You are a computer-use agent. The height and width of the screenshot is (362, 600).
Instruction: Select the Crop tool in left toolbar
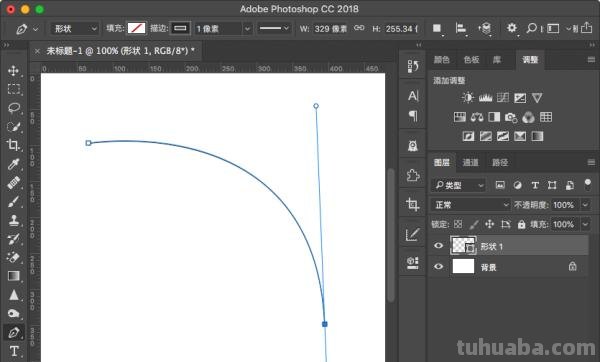coord(13,145)
